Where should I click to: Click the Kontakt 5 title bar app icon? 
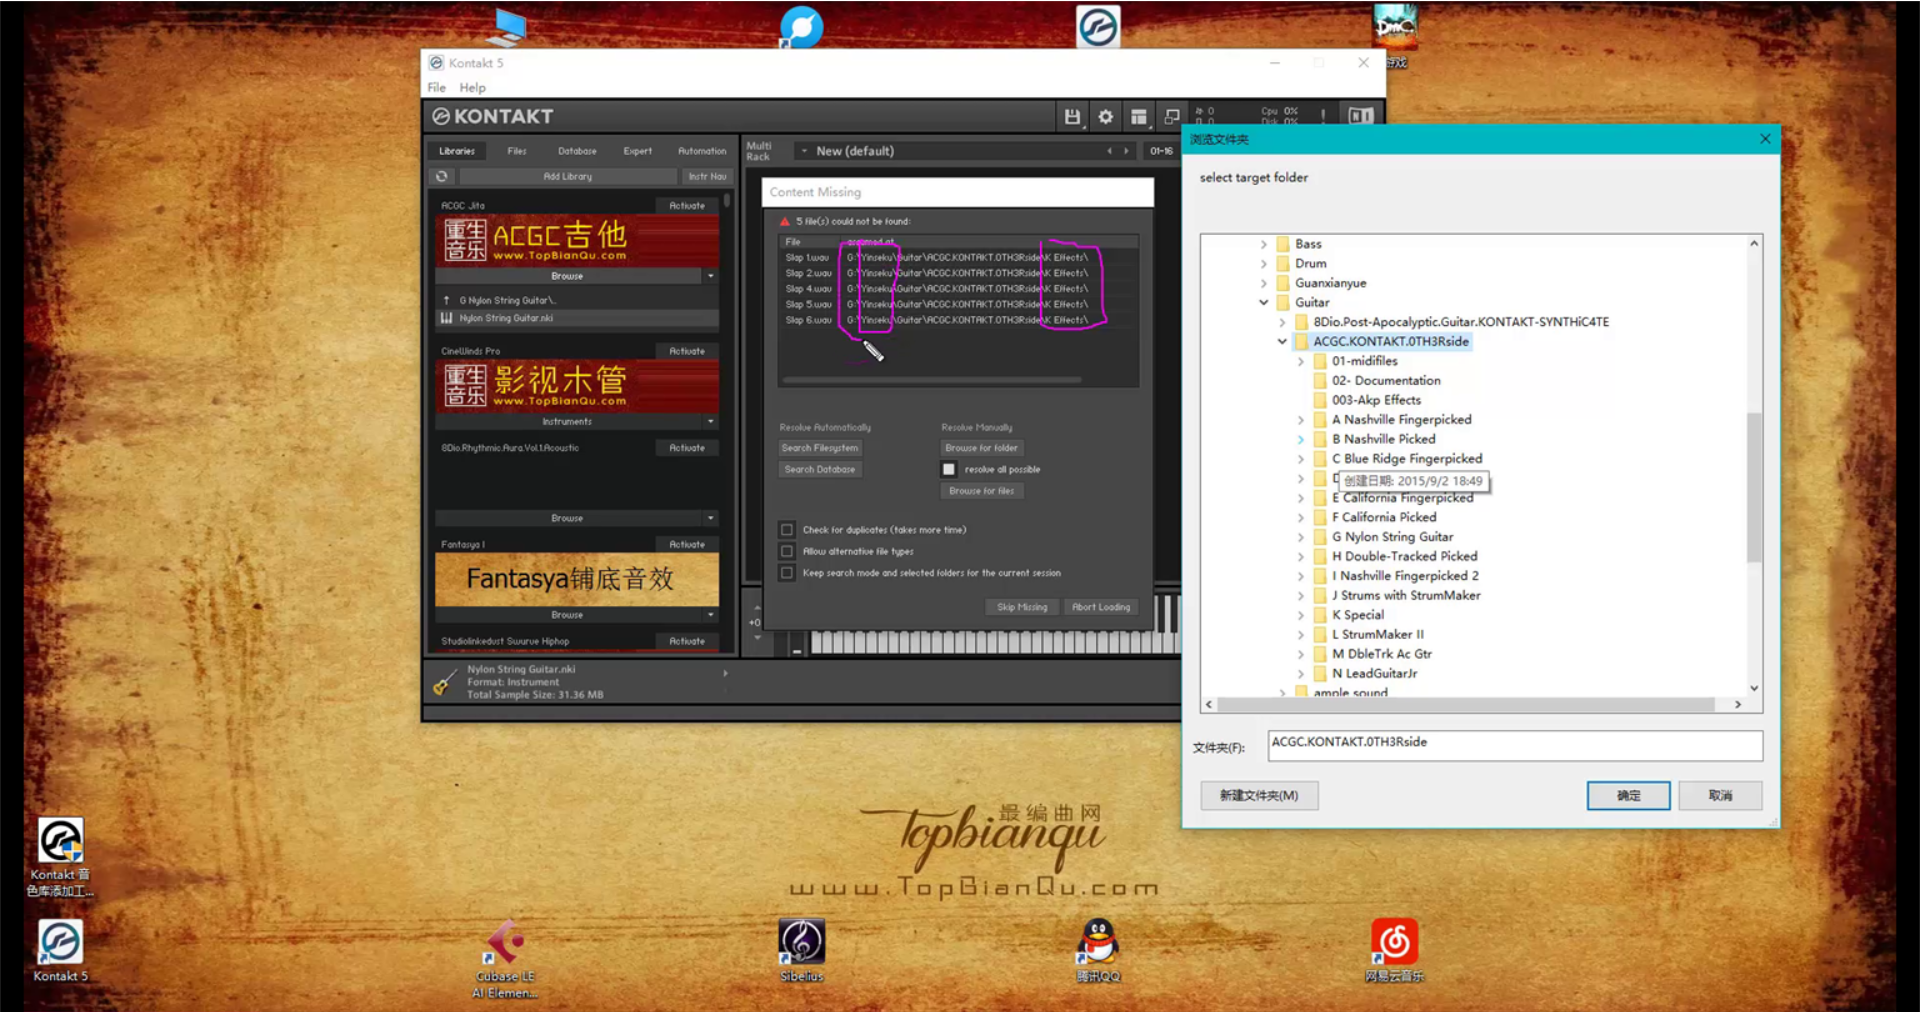coord(436,63)
